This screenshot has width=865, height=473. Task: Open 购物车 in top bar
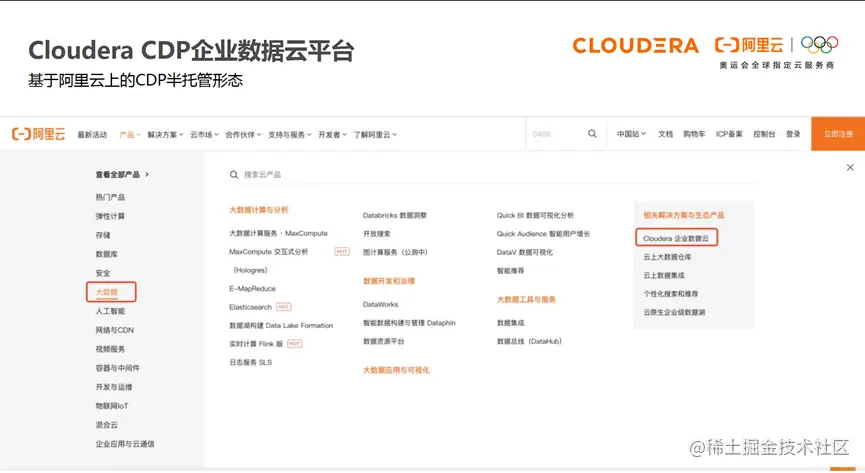pyautogui.click(x=694, y=134)
